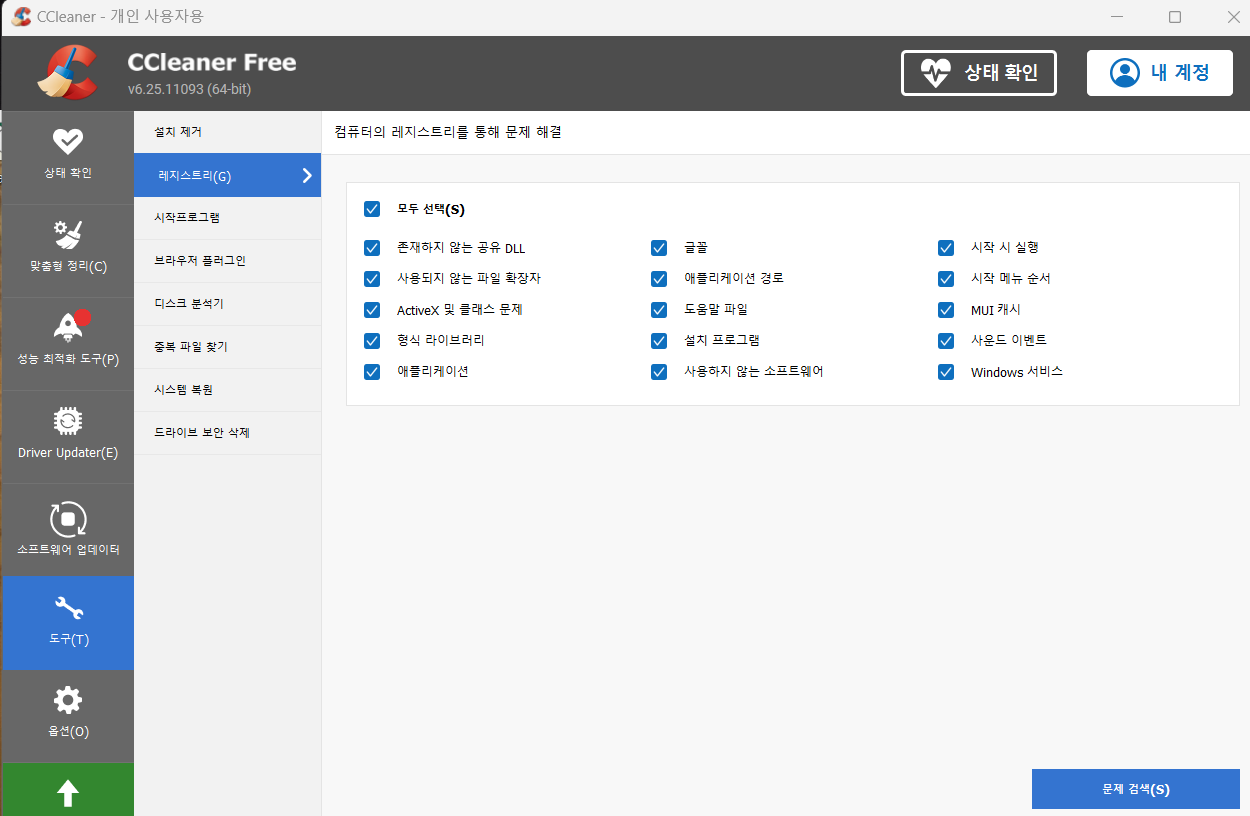
Task: Toggle ActiveX 및 클래스 문제 checkbox
Action: click(372, 310)
